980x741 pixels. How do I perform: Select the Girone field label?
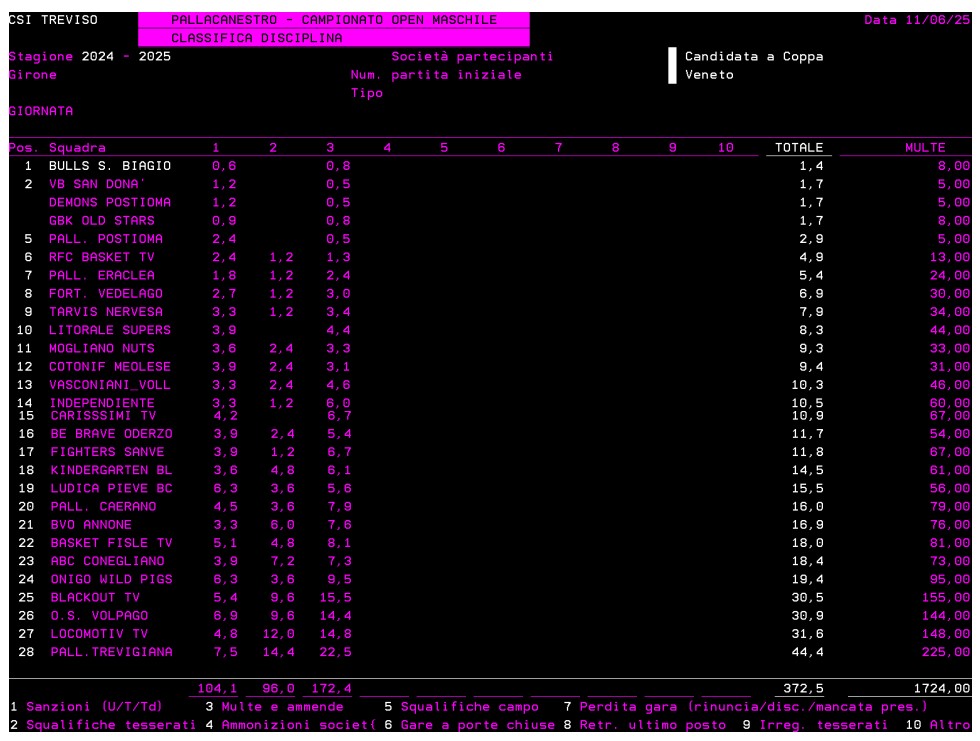32,75
